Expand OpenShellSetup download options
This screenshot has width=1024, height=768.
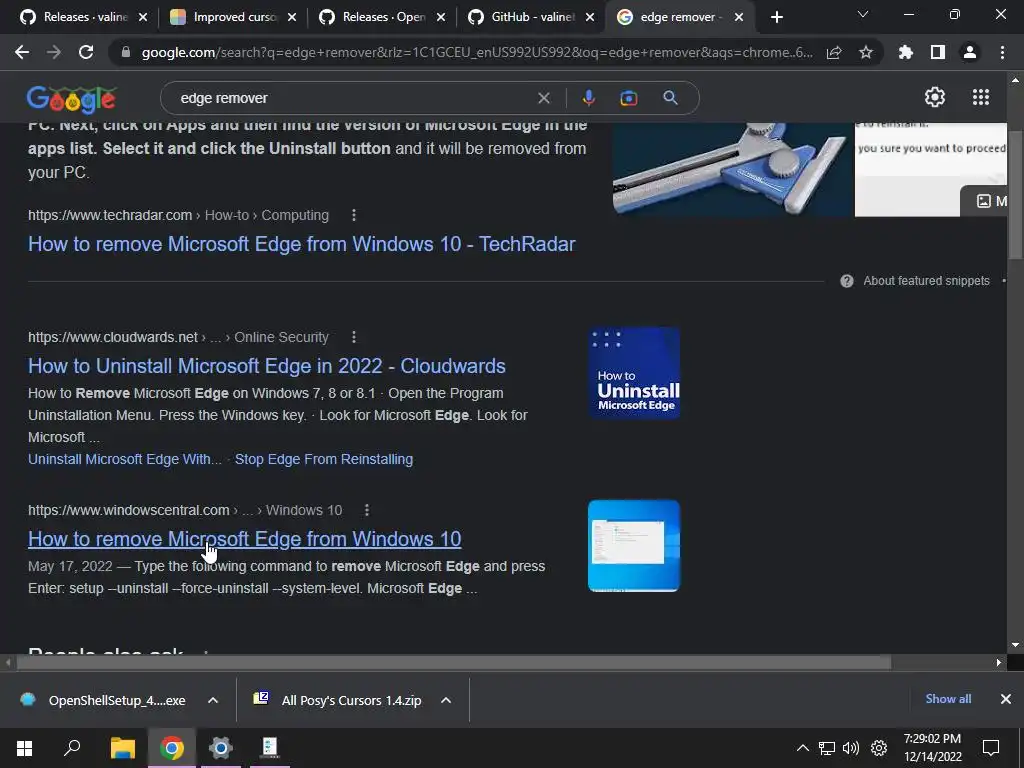click(x=213, y=700)
